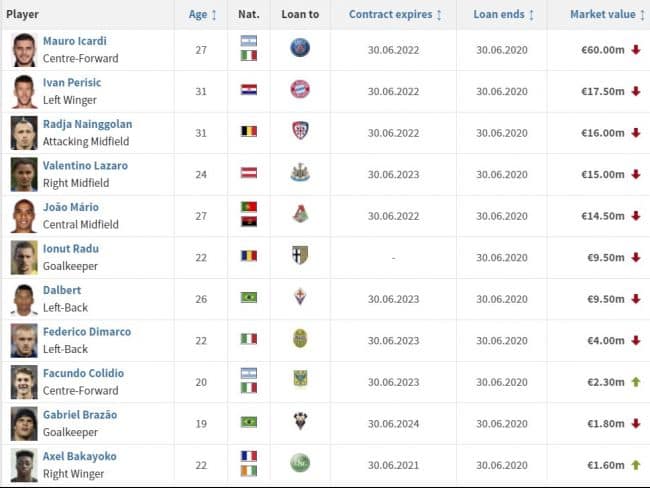650x488 pixels.
Task: Open Federico Dimarco profile link
Action: point(87,332)
